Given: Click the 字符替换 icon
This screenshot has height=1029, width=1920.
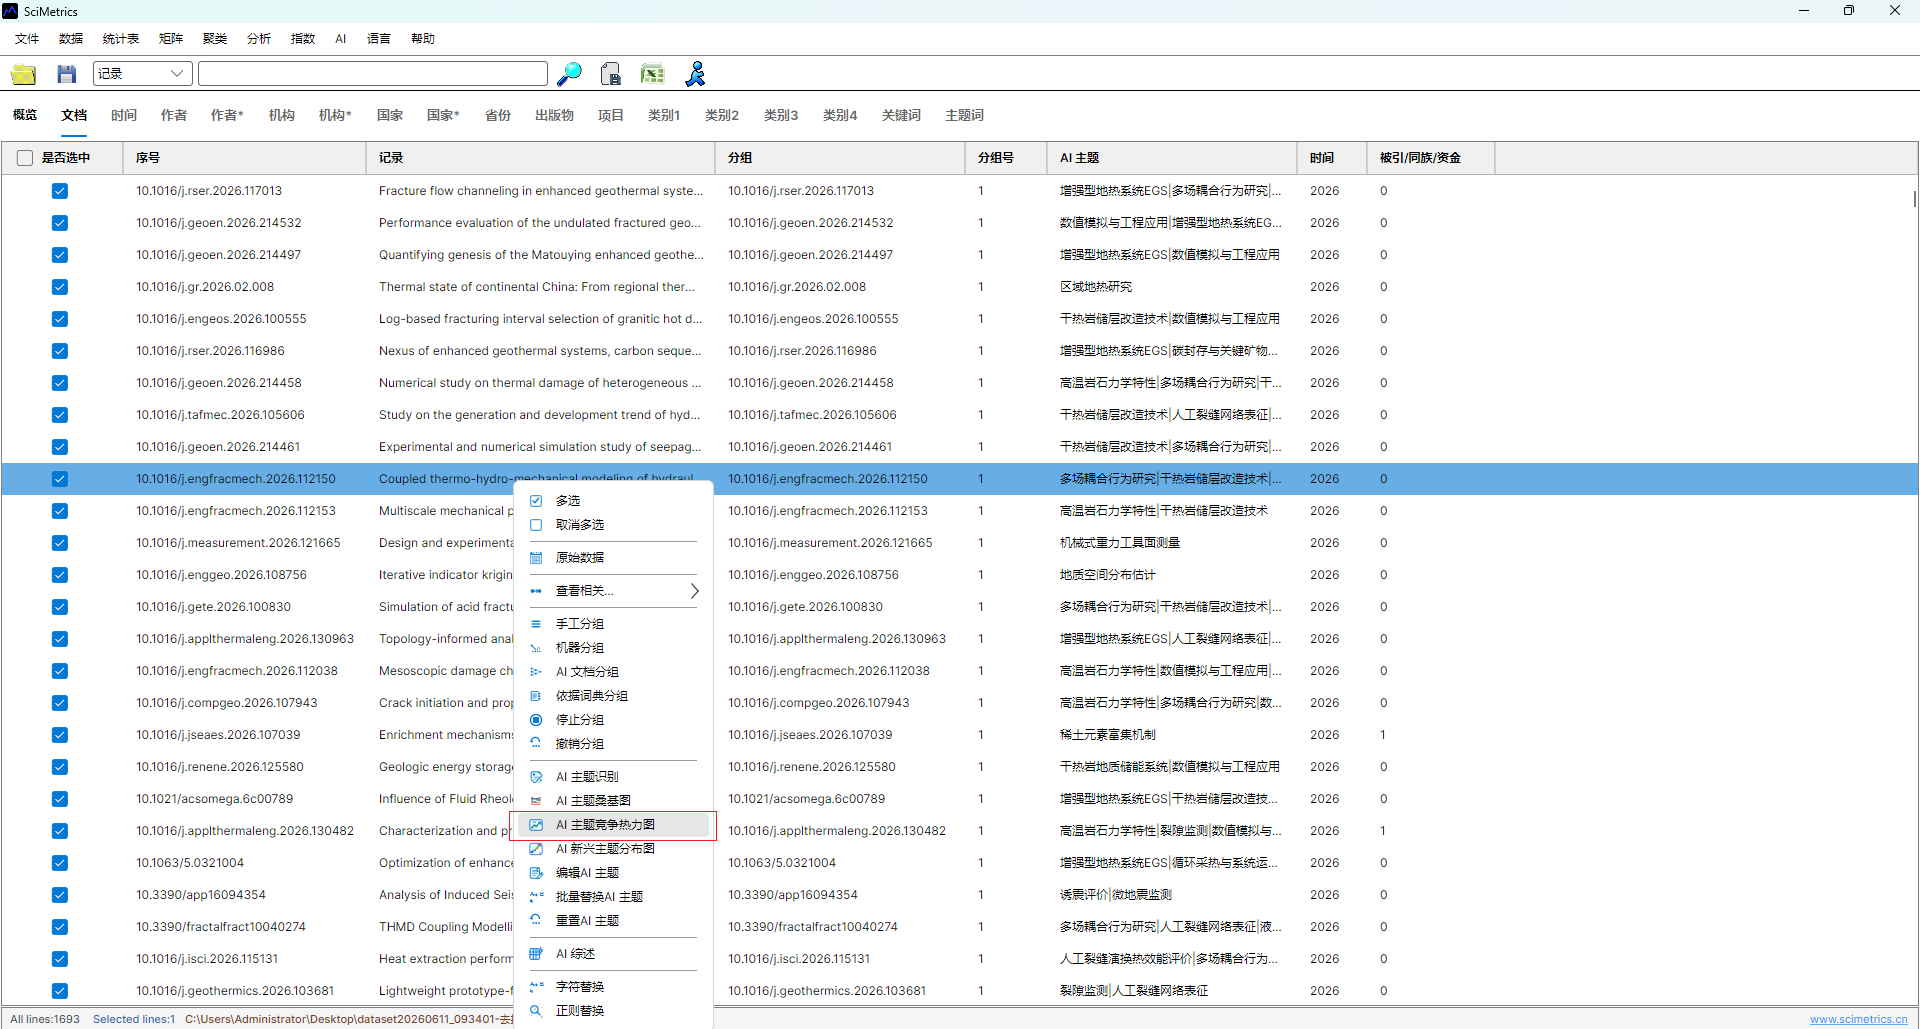Looking at the screenshot, I should pos(536,987).
